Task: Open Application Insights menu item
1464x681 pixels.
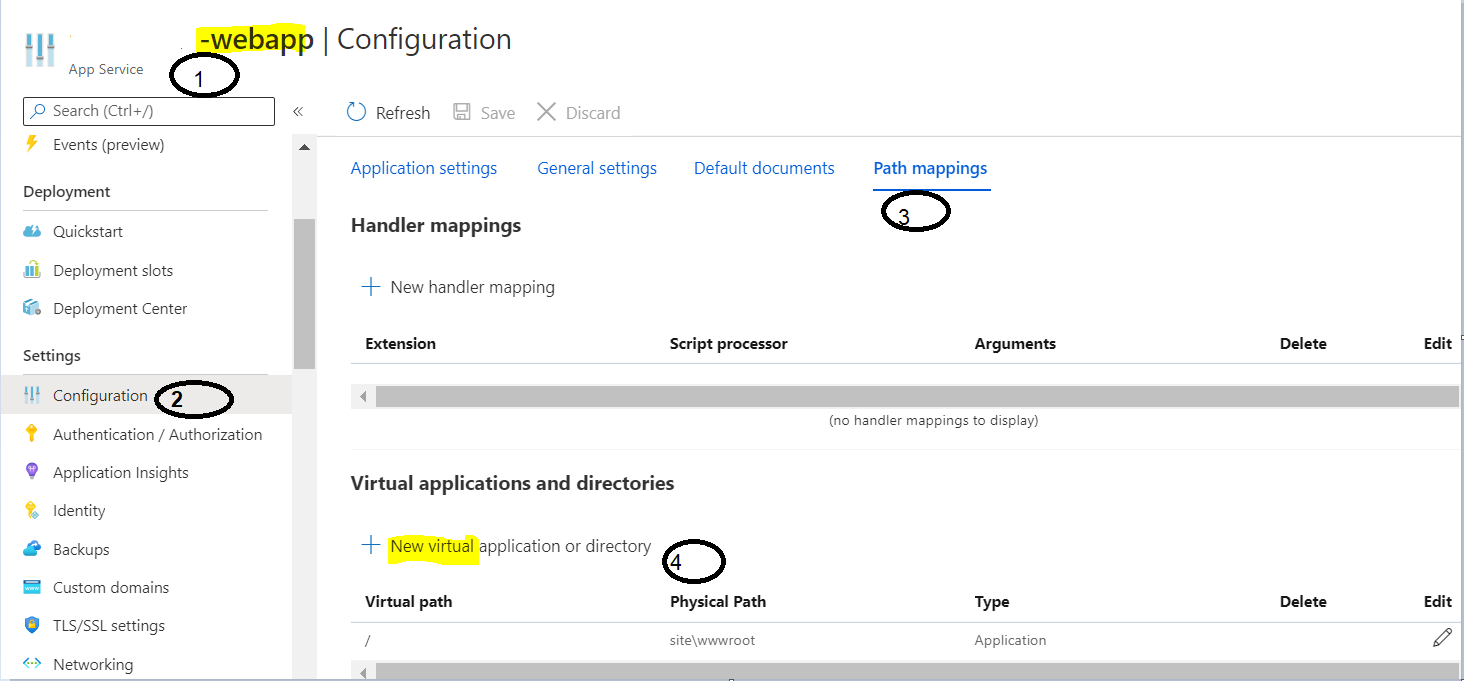Action: 121,472
